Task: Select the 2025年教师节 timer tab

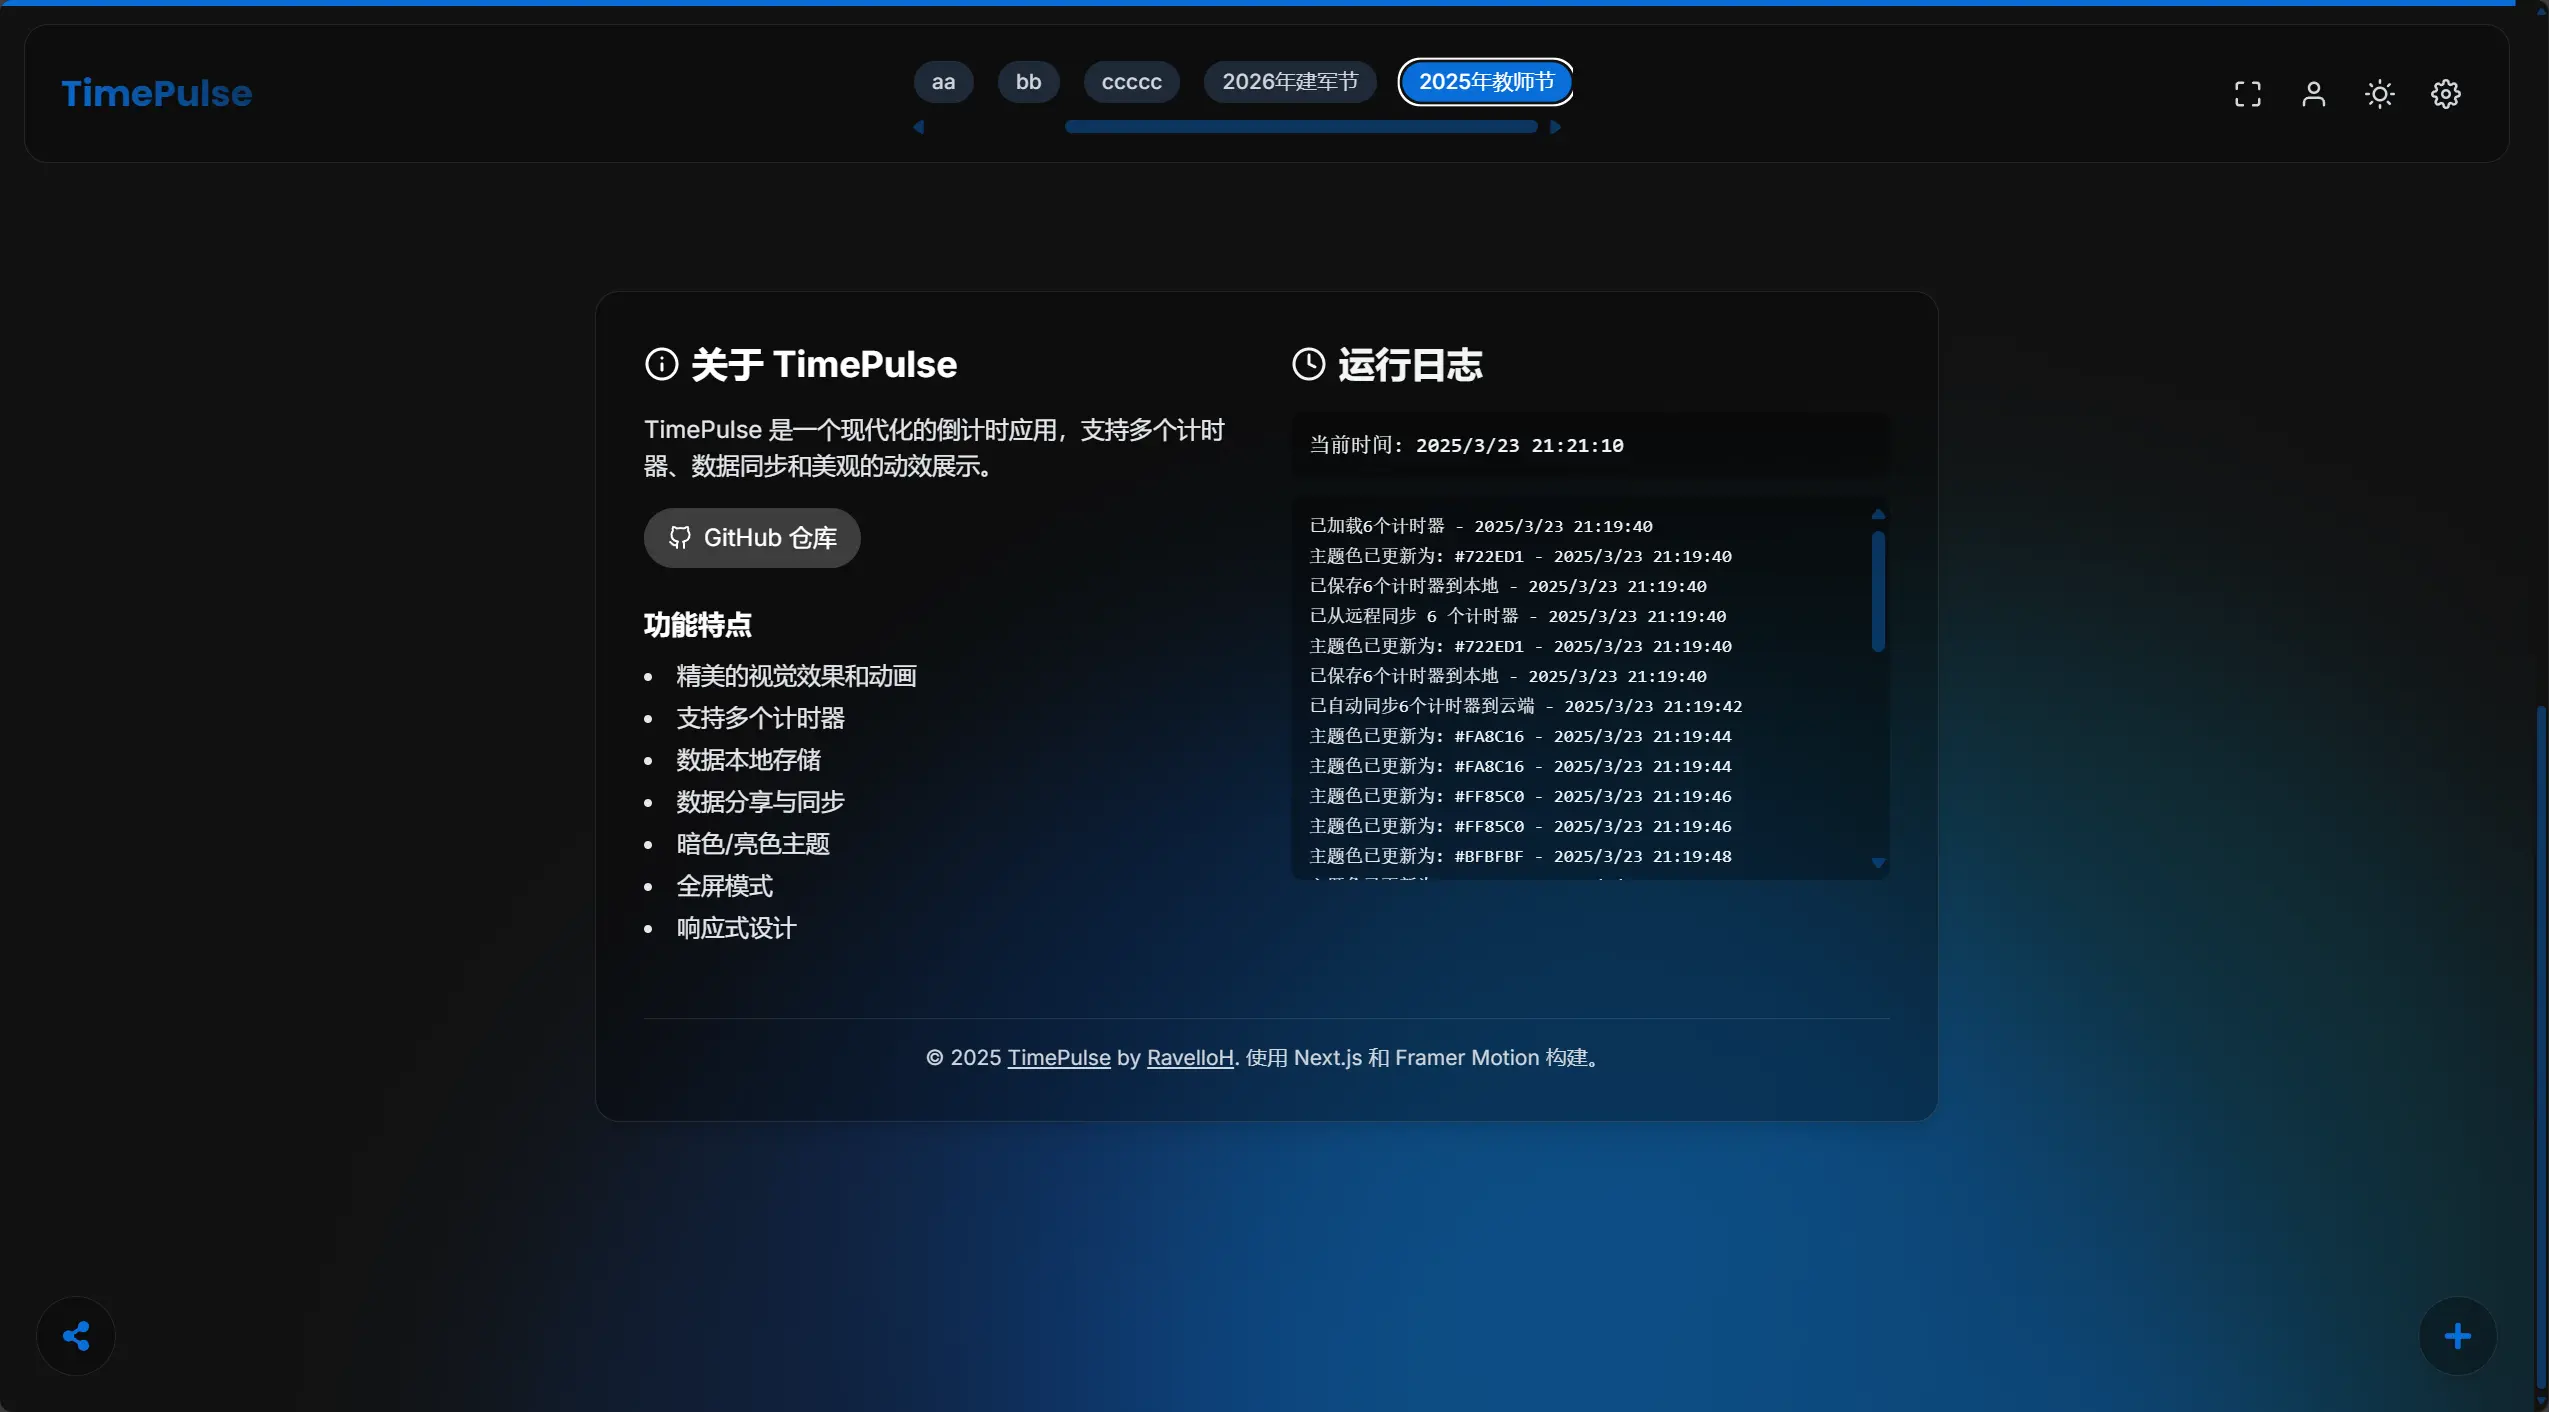Action: click(1486, 82)
